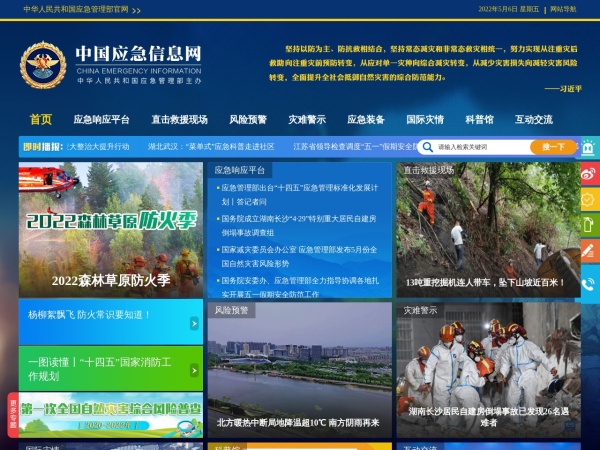Go to 首页 navigation tab
This screenshot has height=450, width=600.
41,119
